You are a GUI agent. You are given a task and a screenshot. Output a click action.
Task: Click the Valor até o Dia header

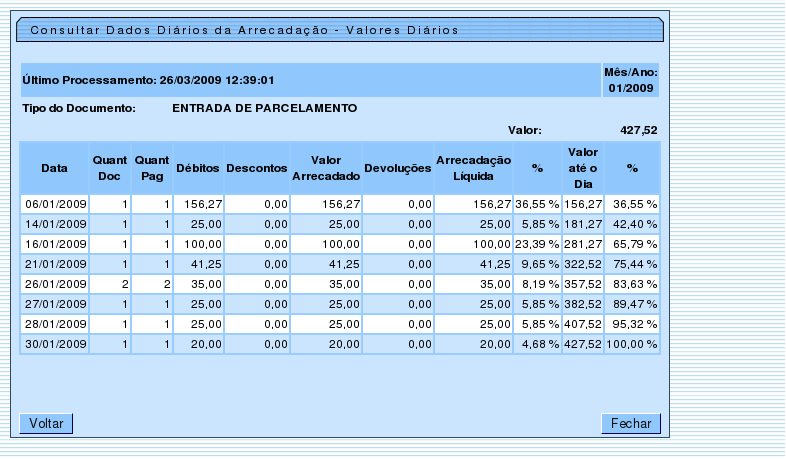click(x=583, y=168)
